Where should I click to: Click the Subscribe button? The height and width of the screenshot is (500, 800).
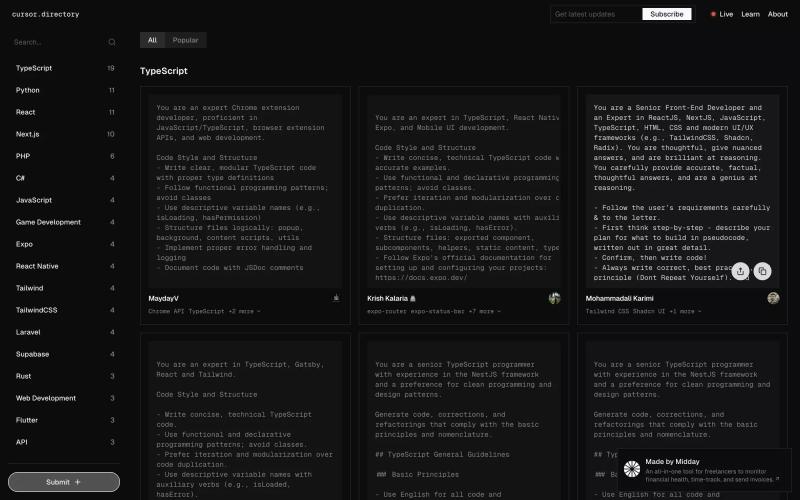tap(666, 14)
